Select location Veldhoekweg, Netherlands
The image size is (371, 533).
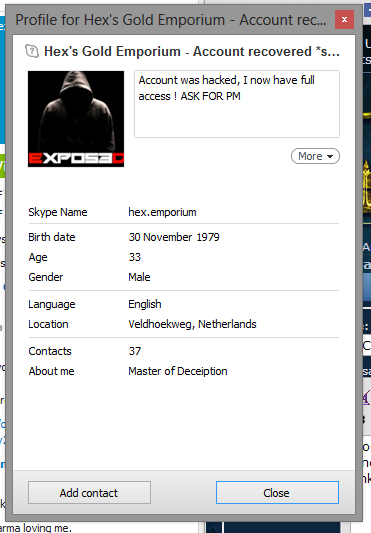(x=192, y=324)
